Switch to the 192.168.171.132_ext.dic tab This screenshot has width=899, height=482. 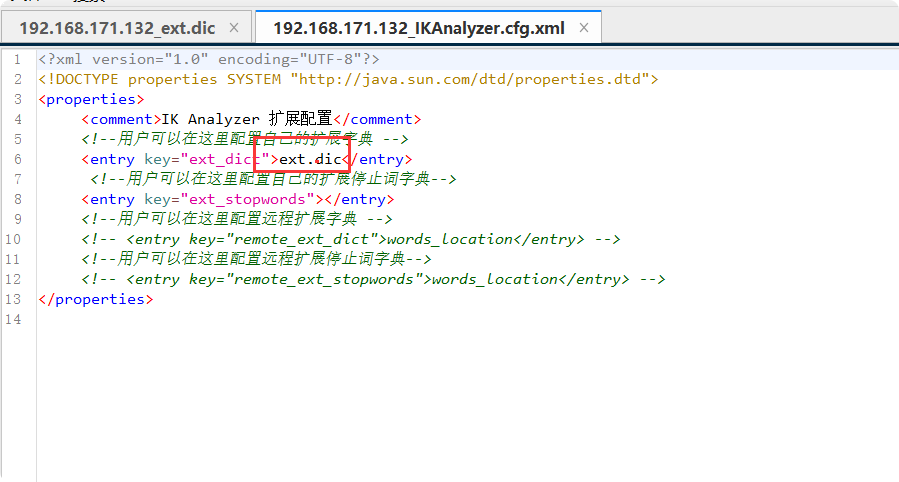pyautogui.click(x=118, y=28)
